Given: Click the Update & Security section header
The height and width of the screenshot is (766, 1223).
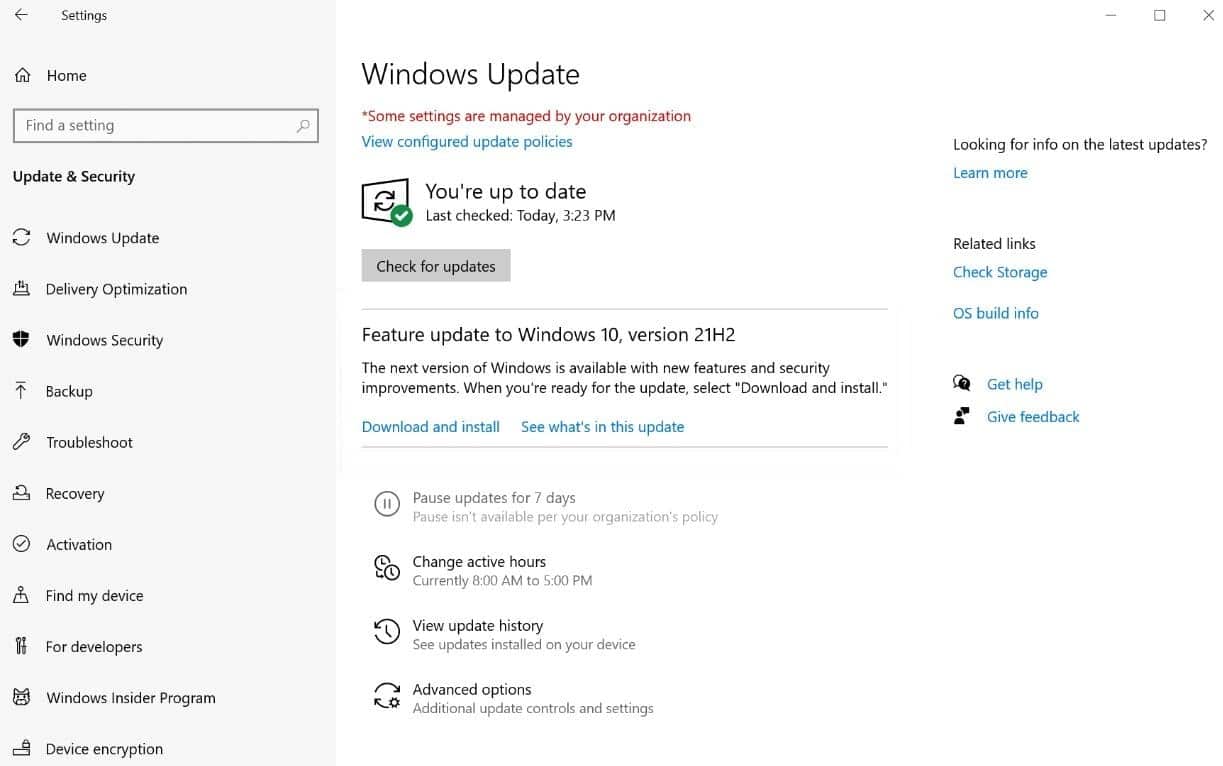Looking at the screenshot, I should click(74, 176).
